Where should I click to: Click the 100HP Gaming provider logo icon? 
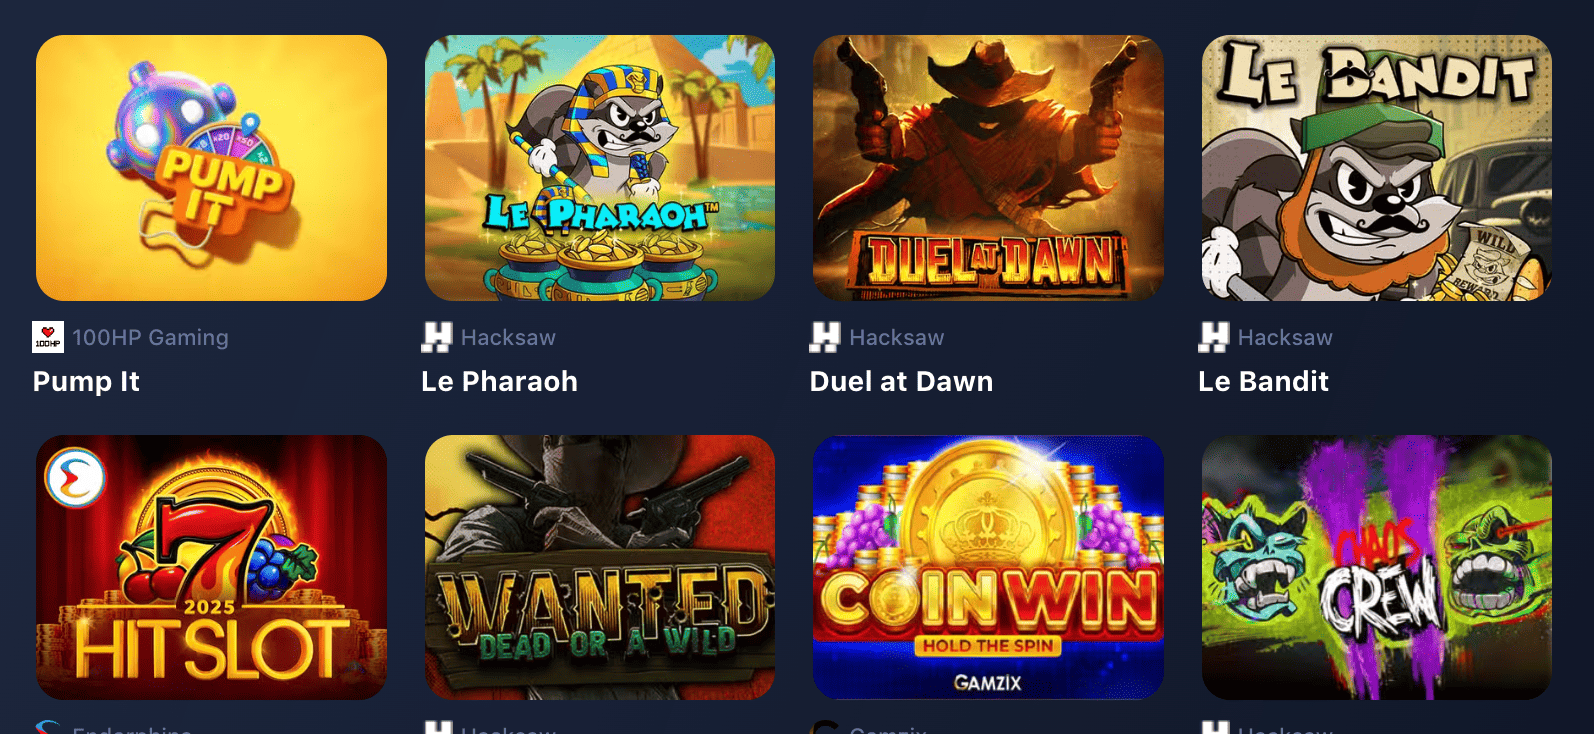click(x=48, y=337)
